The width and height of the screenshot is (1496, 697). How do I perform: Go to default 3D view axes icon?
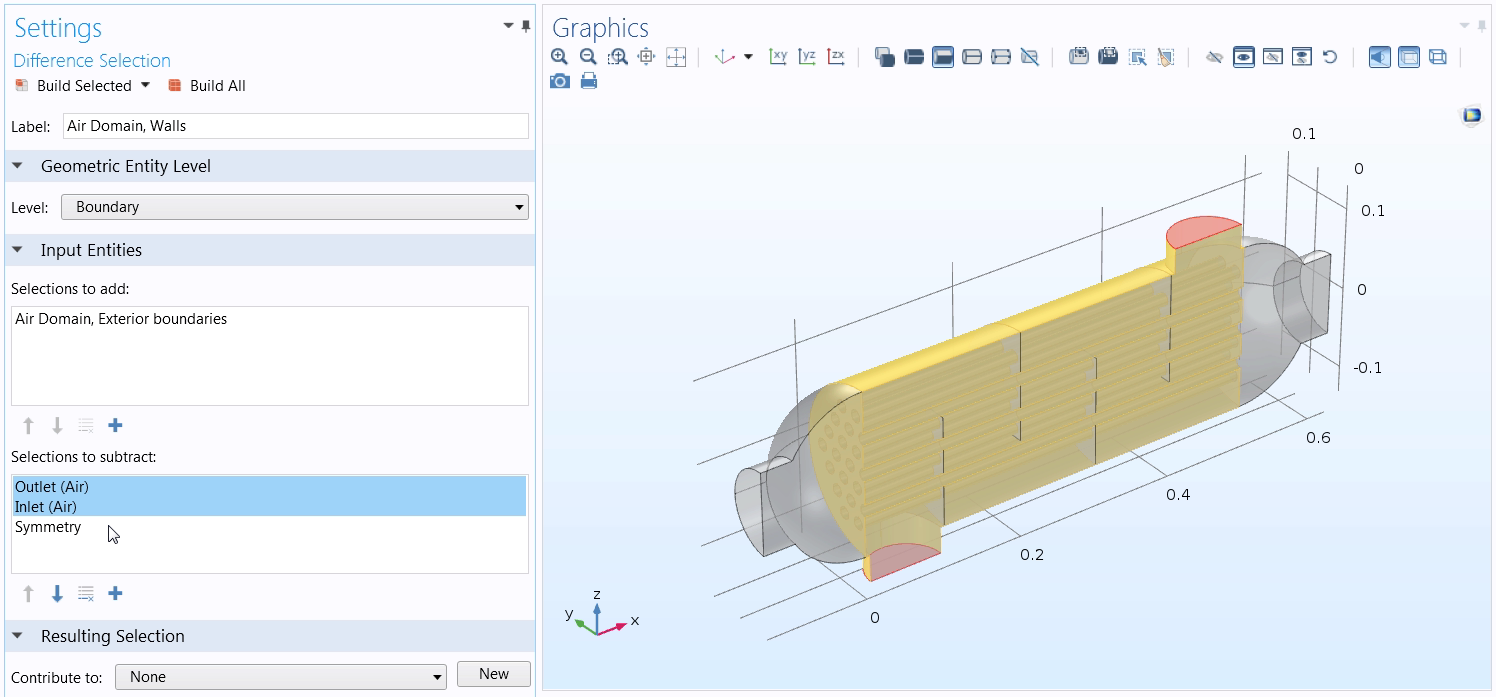[725, 57]
